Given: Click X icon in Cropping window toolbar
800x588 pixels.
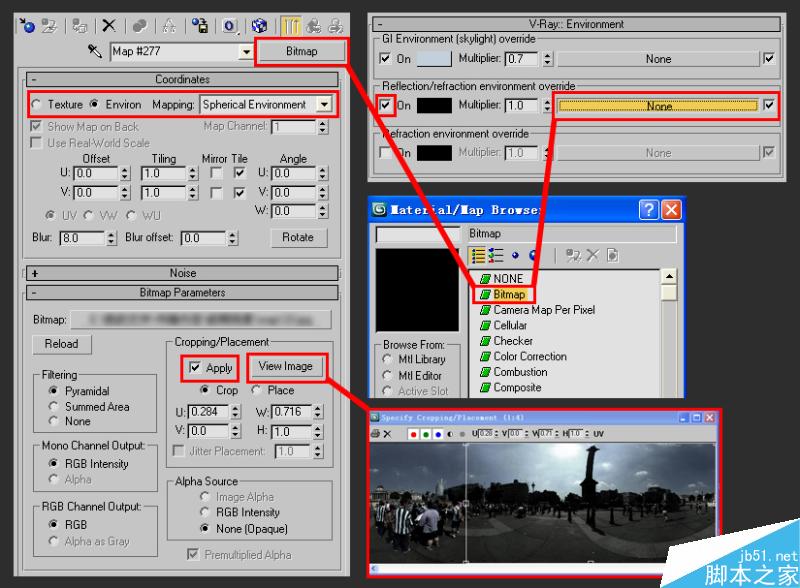Looking at the screenshot, I should click(387, 434).
